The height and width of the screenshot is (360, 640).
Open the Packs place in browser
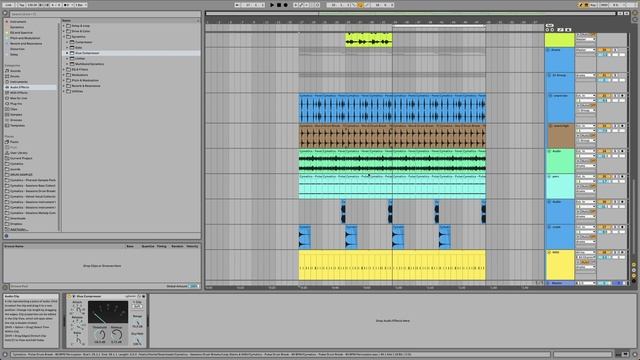pyautogui.click(x=14, y=142)
